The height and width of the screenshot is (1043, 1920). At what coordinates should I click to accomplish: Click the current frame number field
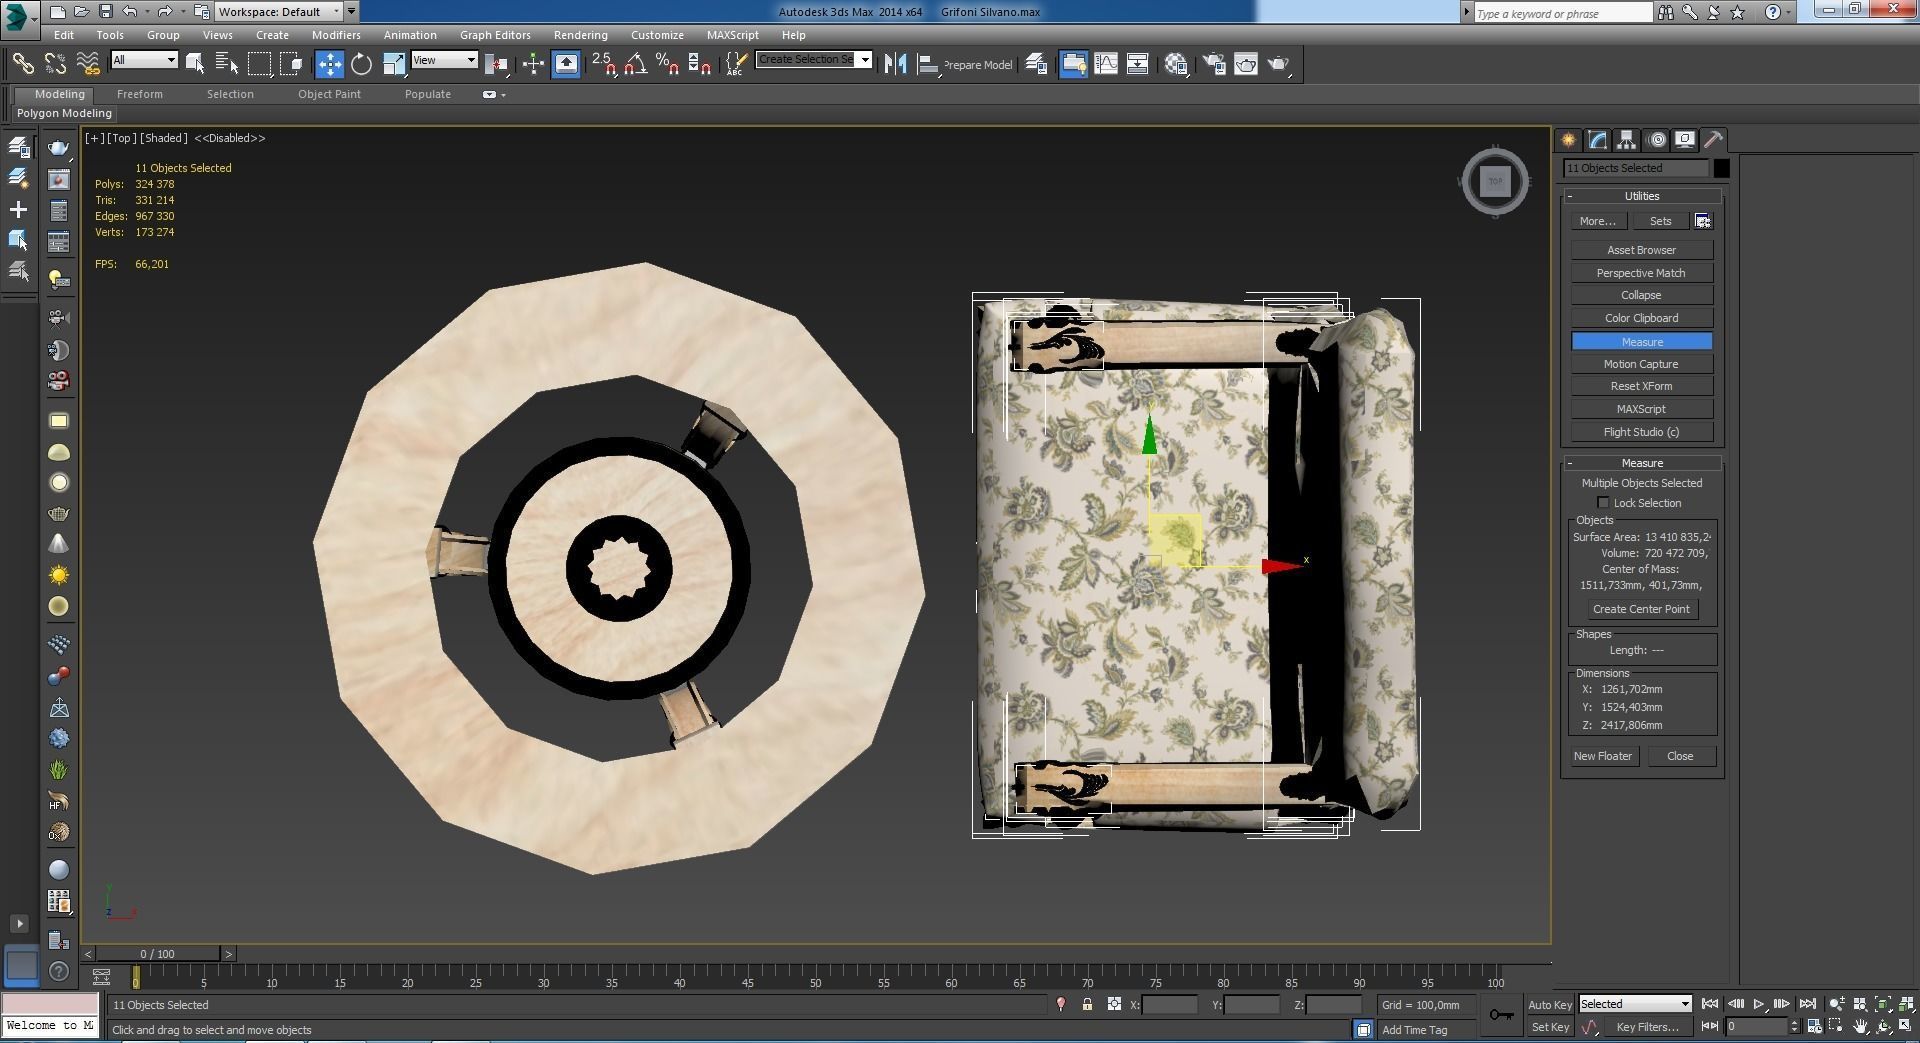(1757, 1026)
